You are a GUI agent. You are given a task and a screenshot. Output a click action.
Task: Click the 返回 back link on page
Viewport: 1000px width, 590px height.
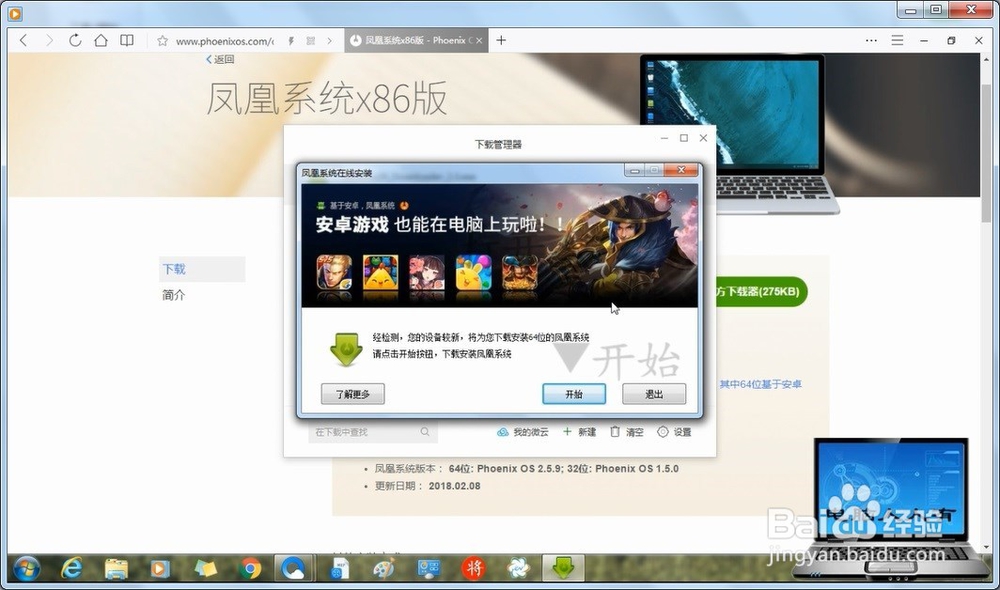coord(220,59)
